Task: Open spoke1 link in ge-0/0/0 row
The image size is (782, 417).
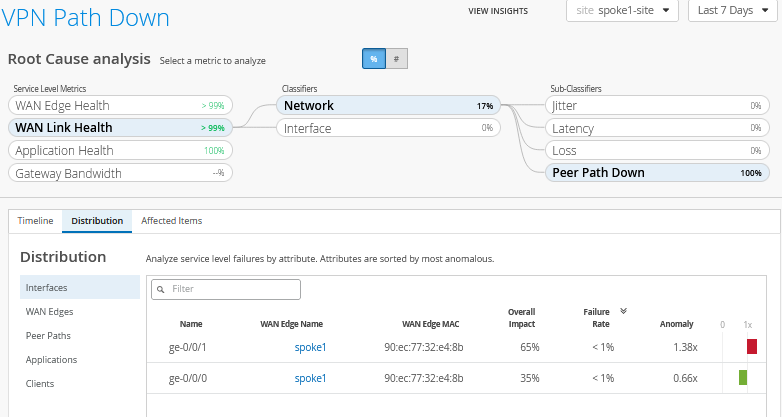Action: 310,378
